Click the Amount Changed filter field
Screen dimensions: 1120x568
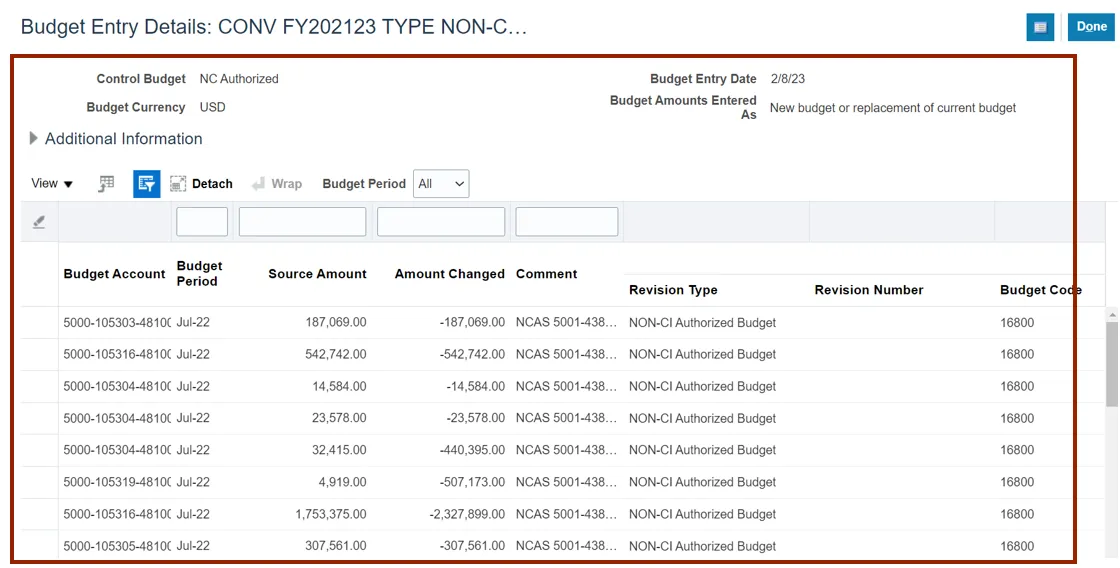(440, 222)
